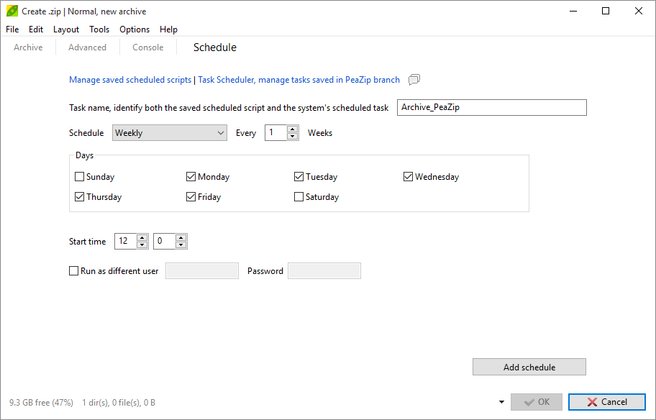
Task: Check the Saturday checkbox
Action: point(299,197)
